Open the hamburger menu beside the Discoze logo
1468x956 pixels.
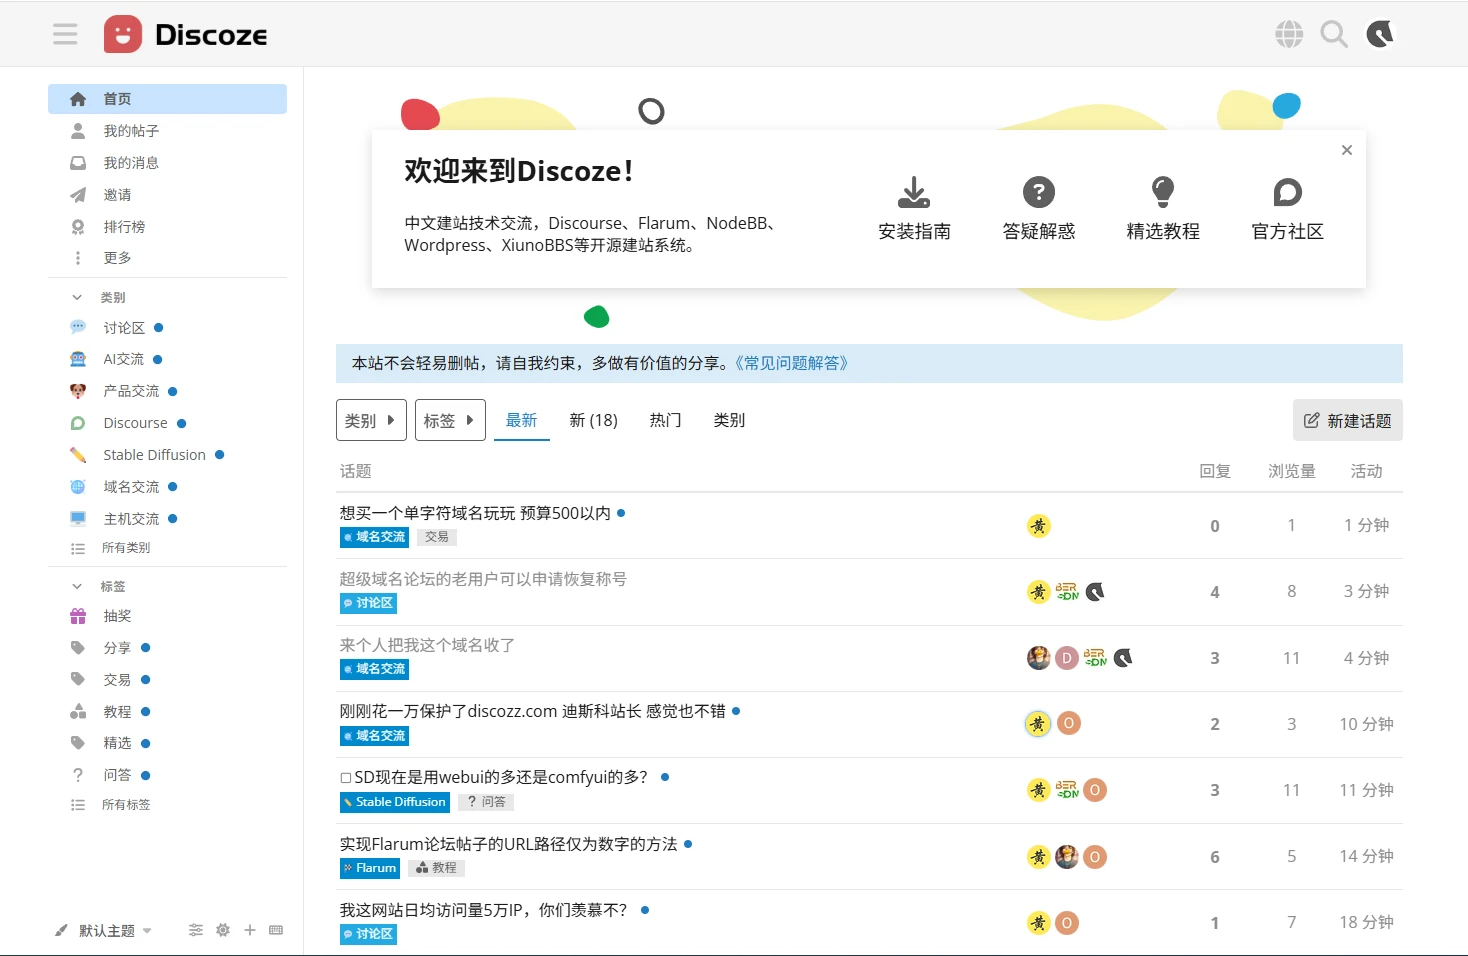(65, 33)
